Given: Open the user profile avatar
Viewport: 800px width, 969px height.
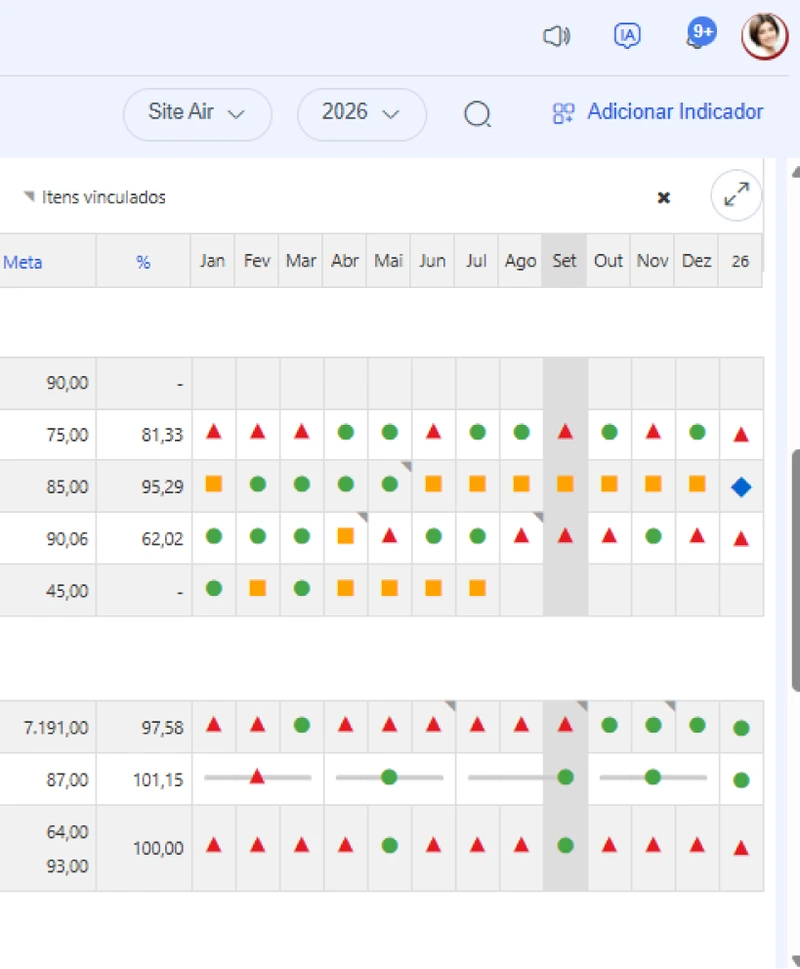Looking at the screenshot, I should pyautogui.click(x=765, y=36).
